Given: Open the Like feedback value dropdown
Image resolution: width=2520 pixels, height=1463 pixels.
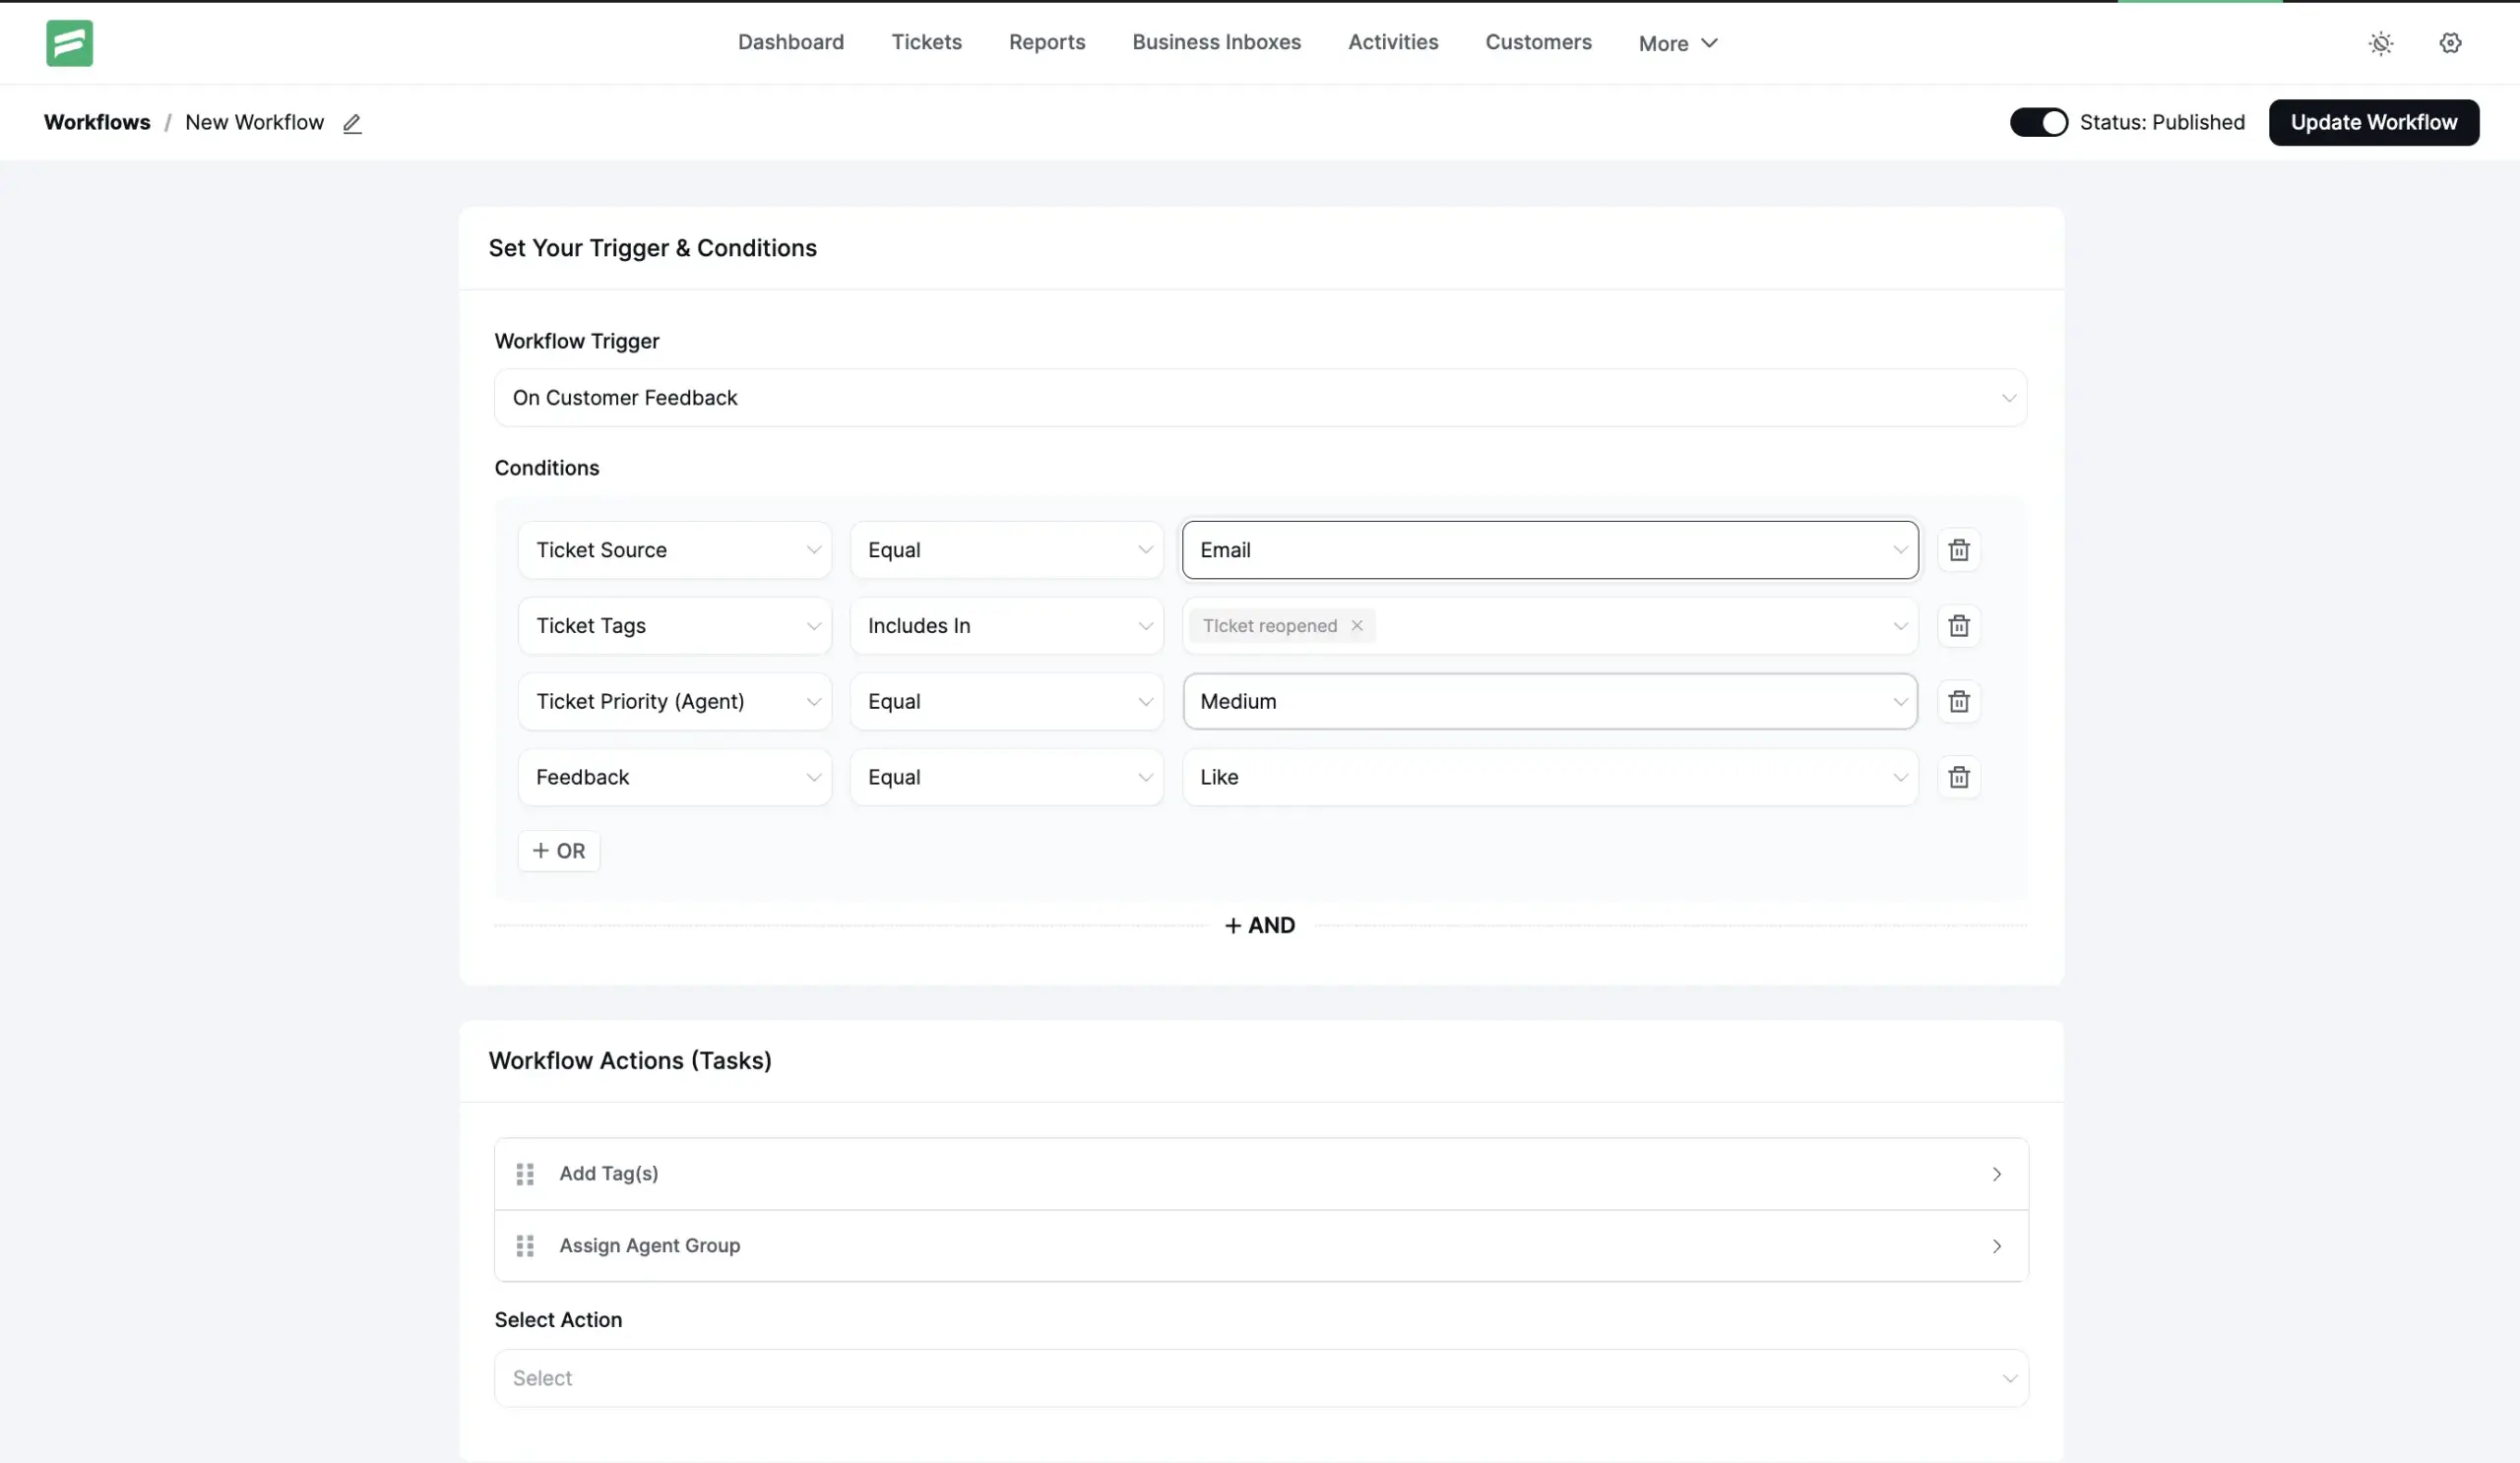Looking at the screenshot, I should (x=1550, y=778).
